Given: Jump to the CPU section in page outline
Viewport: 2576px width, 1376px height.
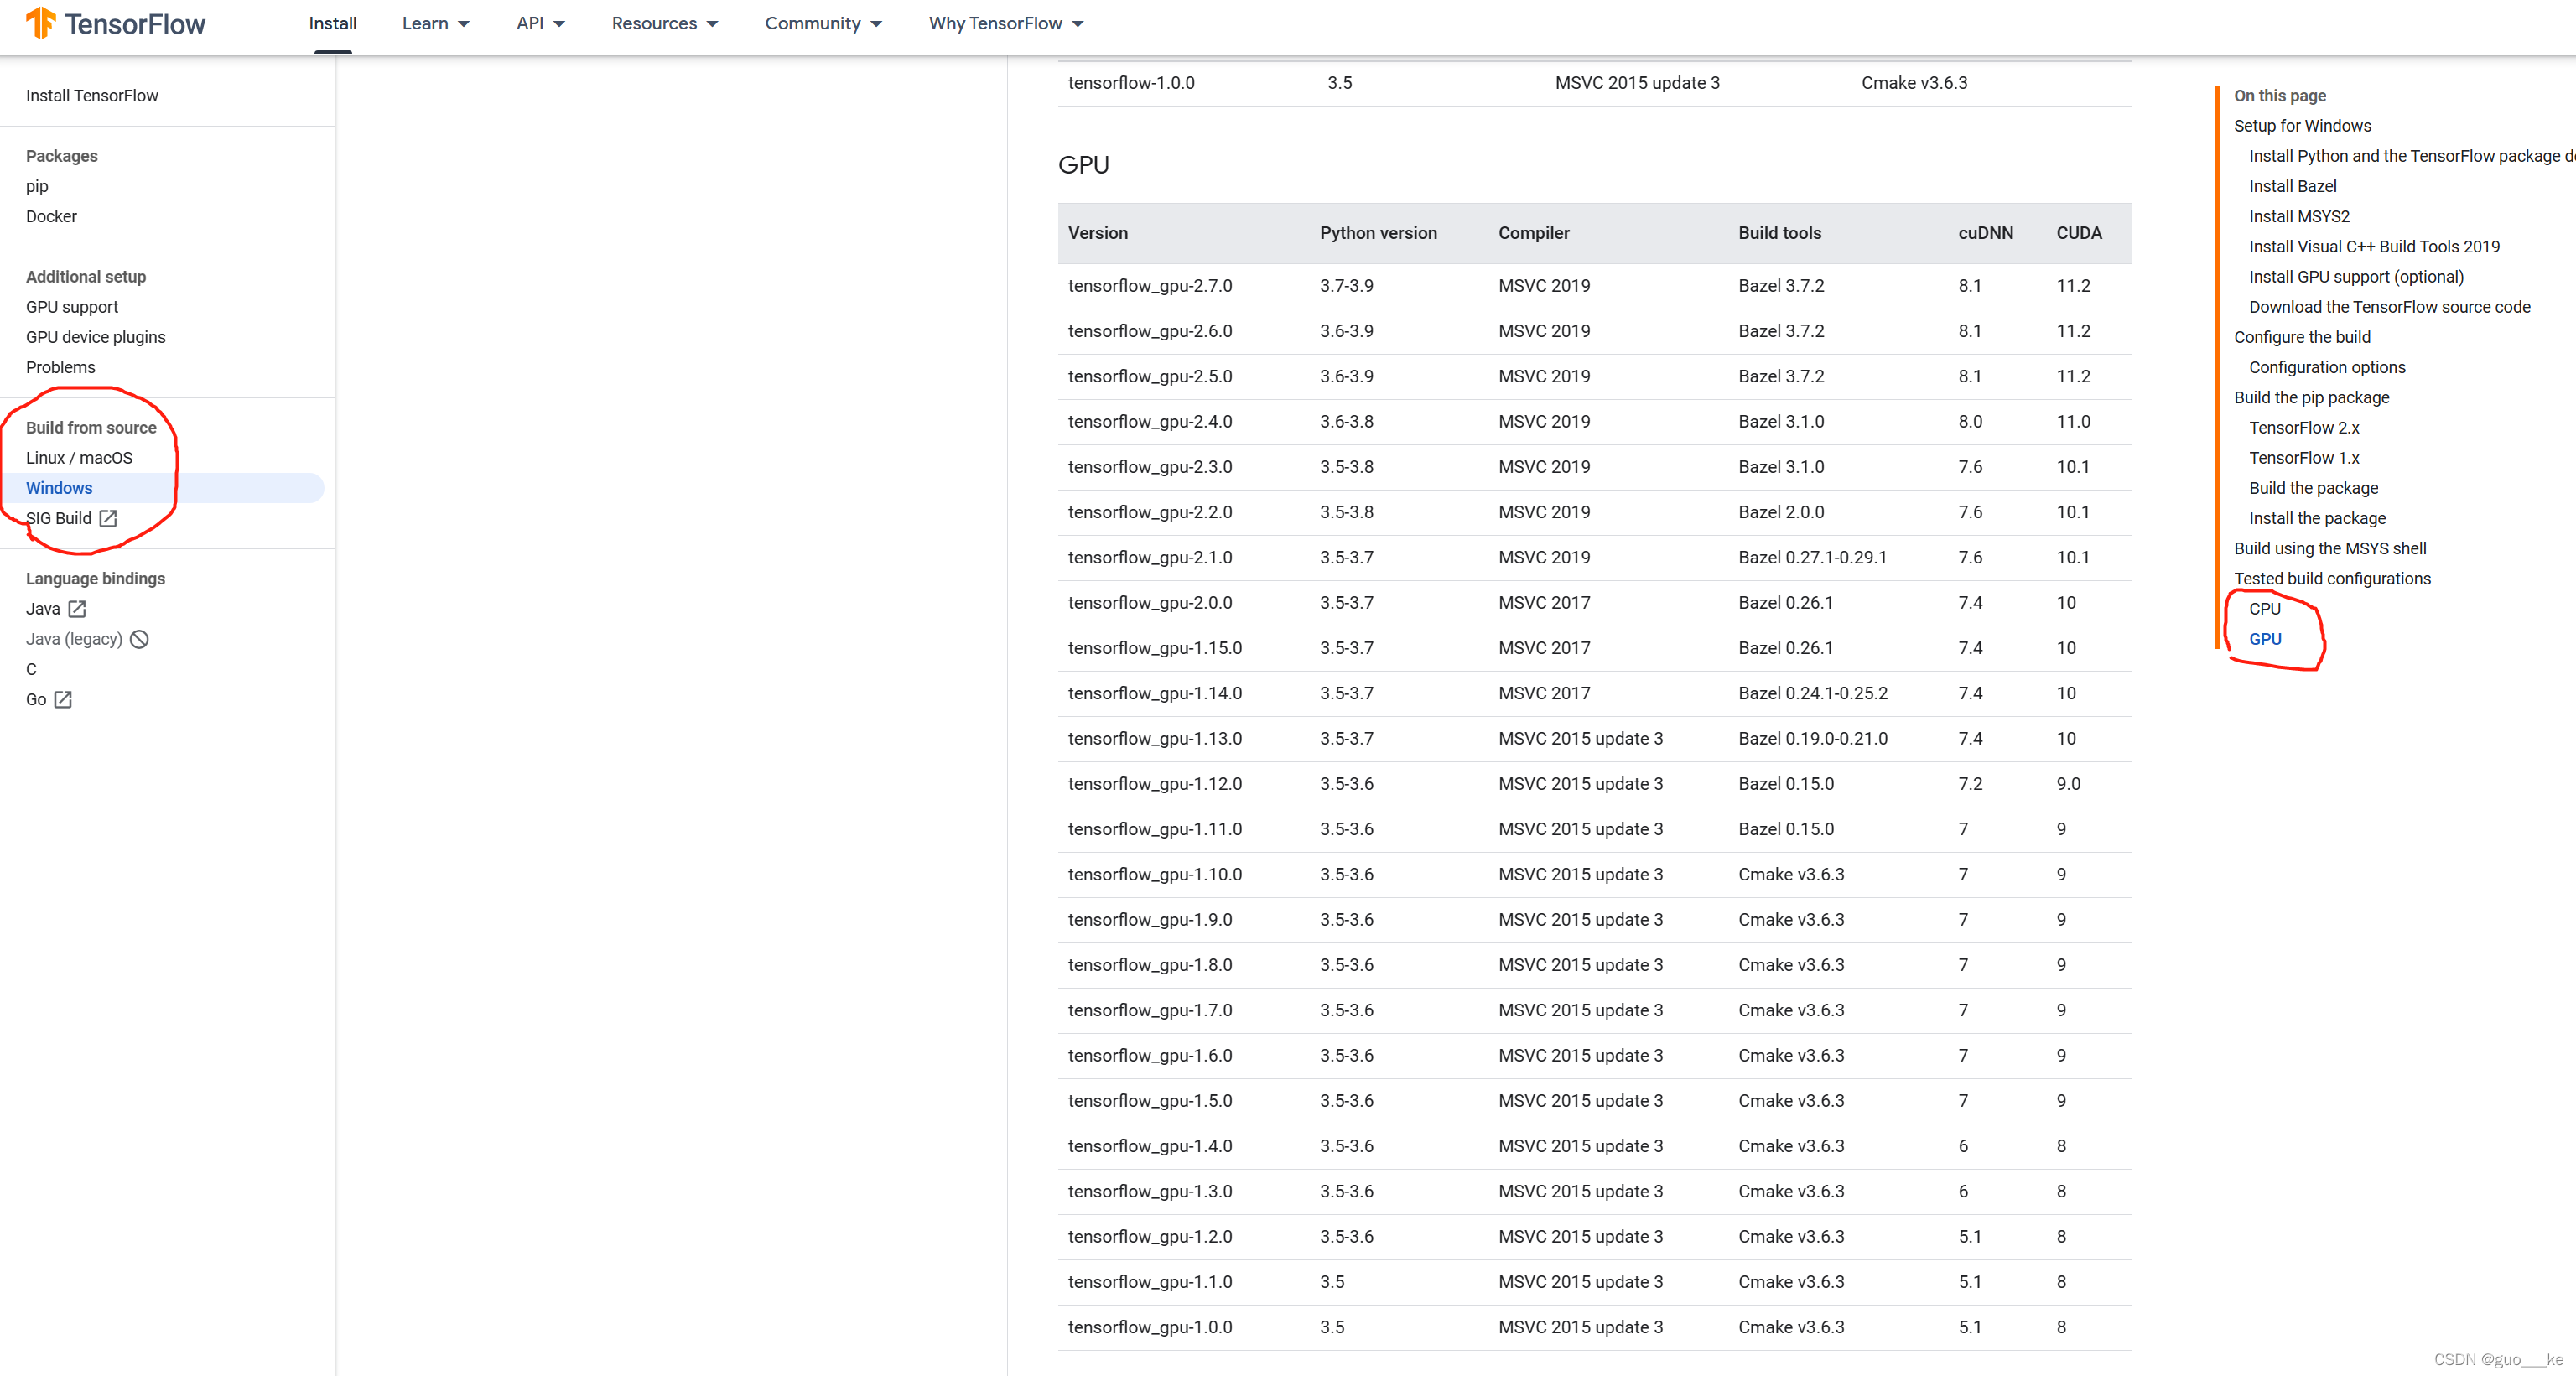Looking at the screenshot, I should [2264, 609].
